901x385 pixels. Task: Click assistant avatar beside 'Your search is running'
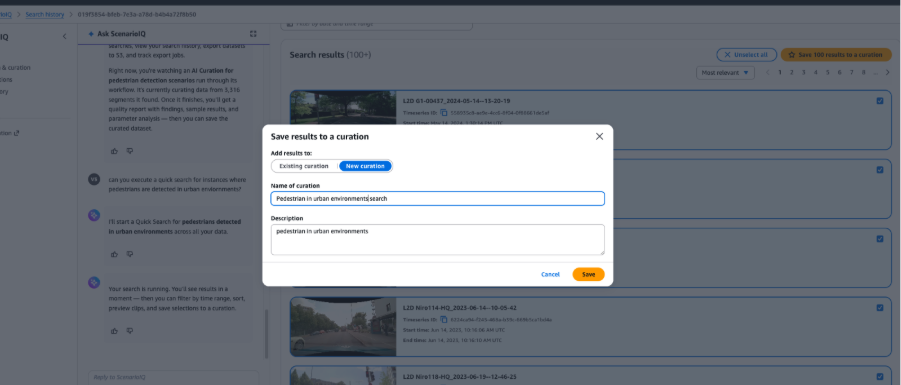pyautogui.click(x=94, y=282)
